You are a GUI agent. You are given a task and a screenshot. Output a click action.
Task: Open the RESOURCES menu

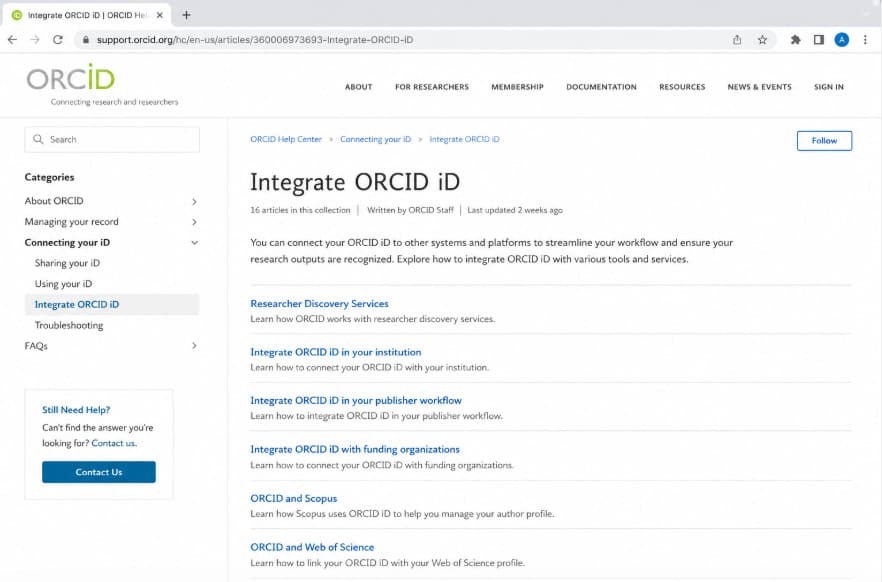click(x=682, y=87)
